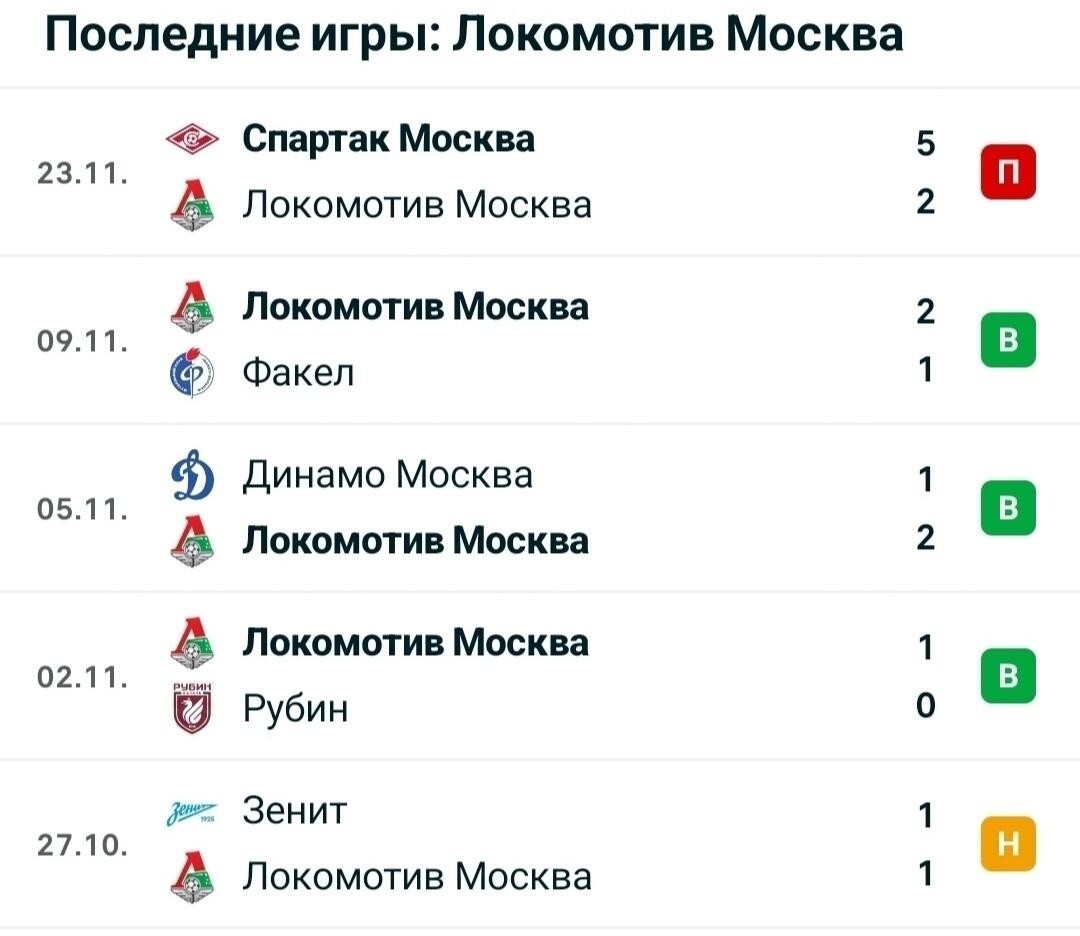Click the orange Н draw badge
Image resolution: width=1080 pixels, height=936 pixels.
click(1008, 844)
